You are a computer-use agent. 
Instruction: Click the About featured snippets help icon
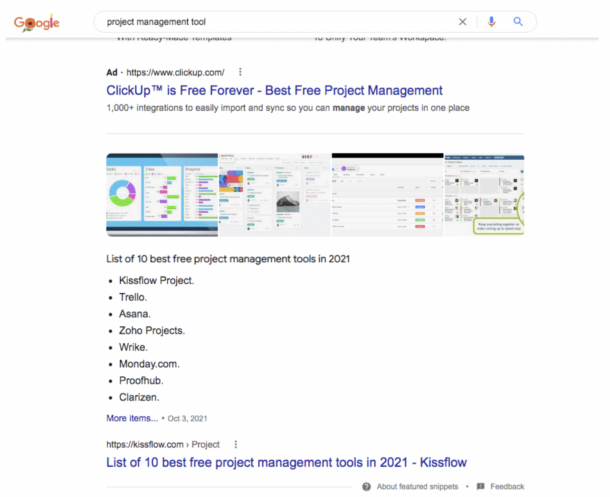click(367, 487)
